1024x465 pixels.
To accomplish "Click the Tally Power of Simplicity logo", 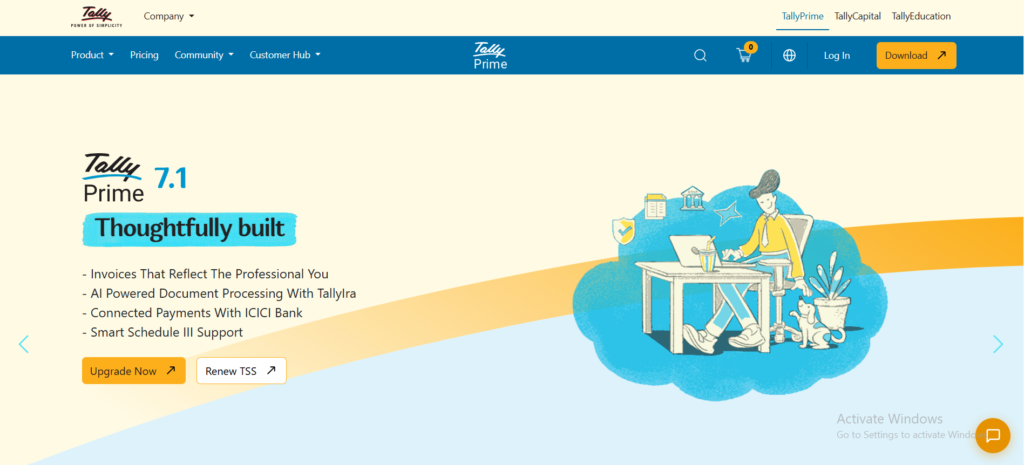I will pyautogui.click(x=96, y=17).
